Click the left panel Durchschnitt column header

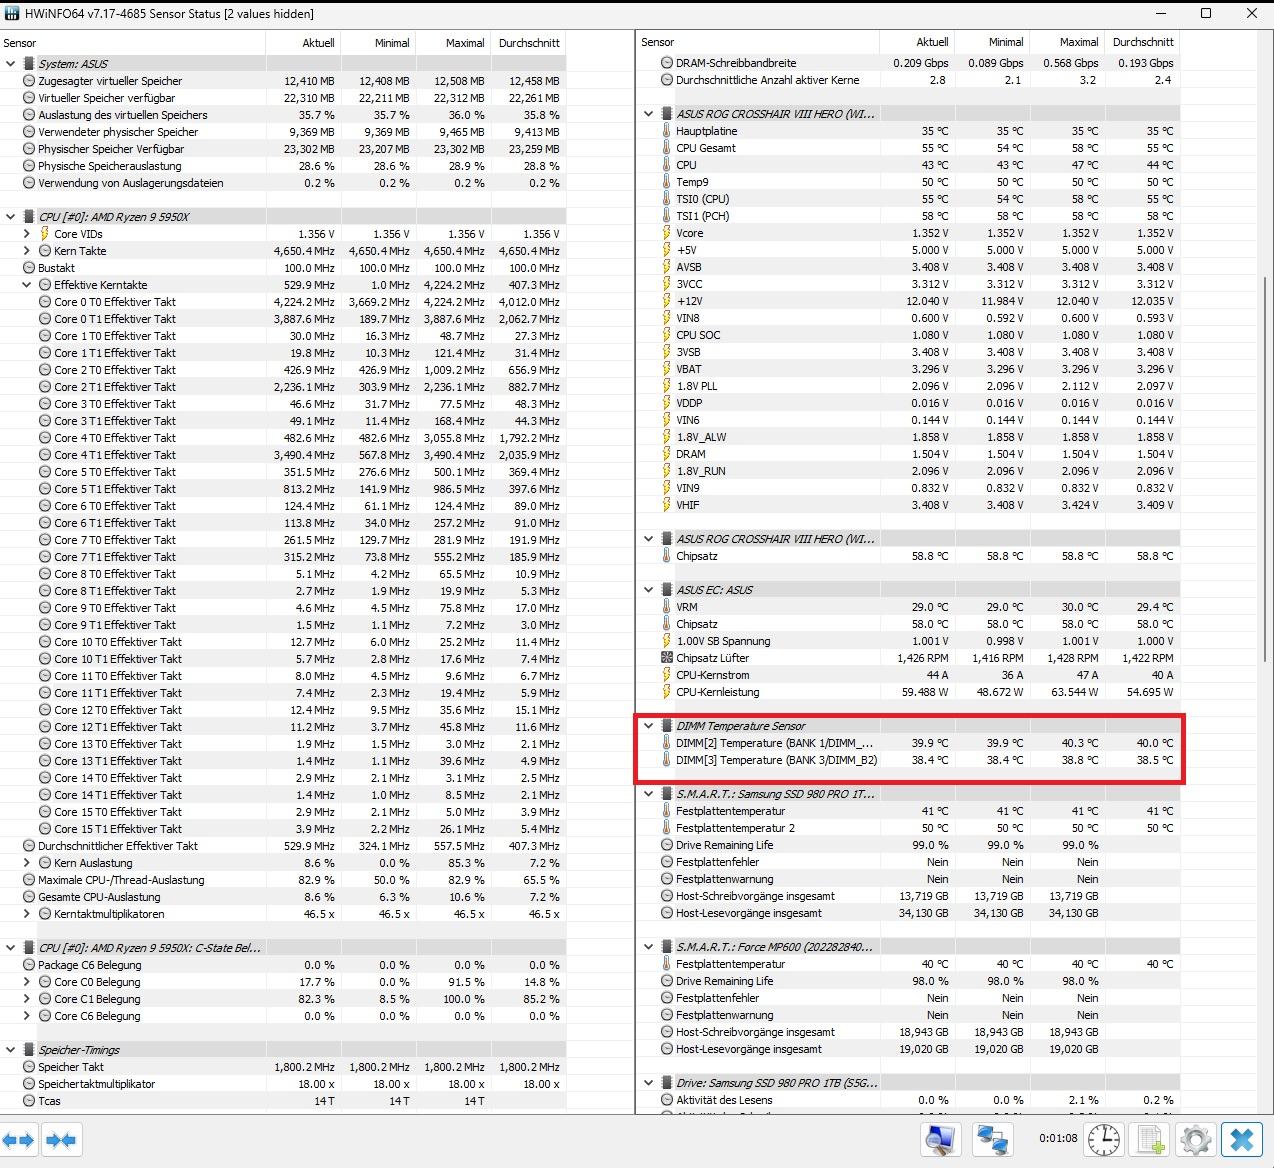(x=528, y=43)
